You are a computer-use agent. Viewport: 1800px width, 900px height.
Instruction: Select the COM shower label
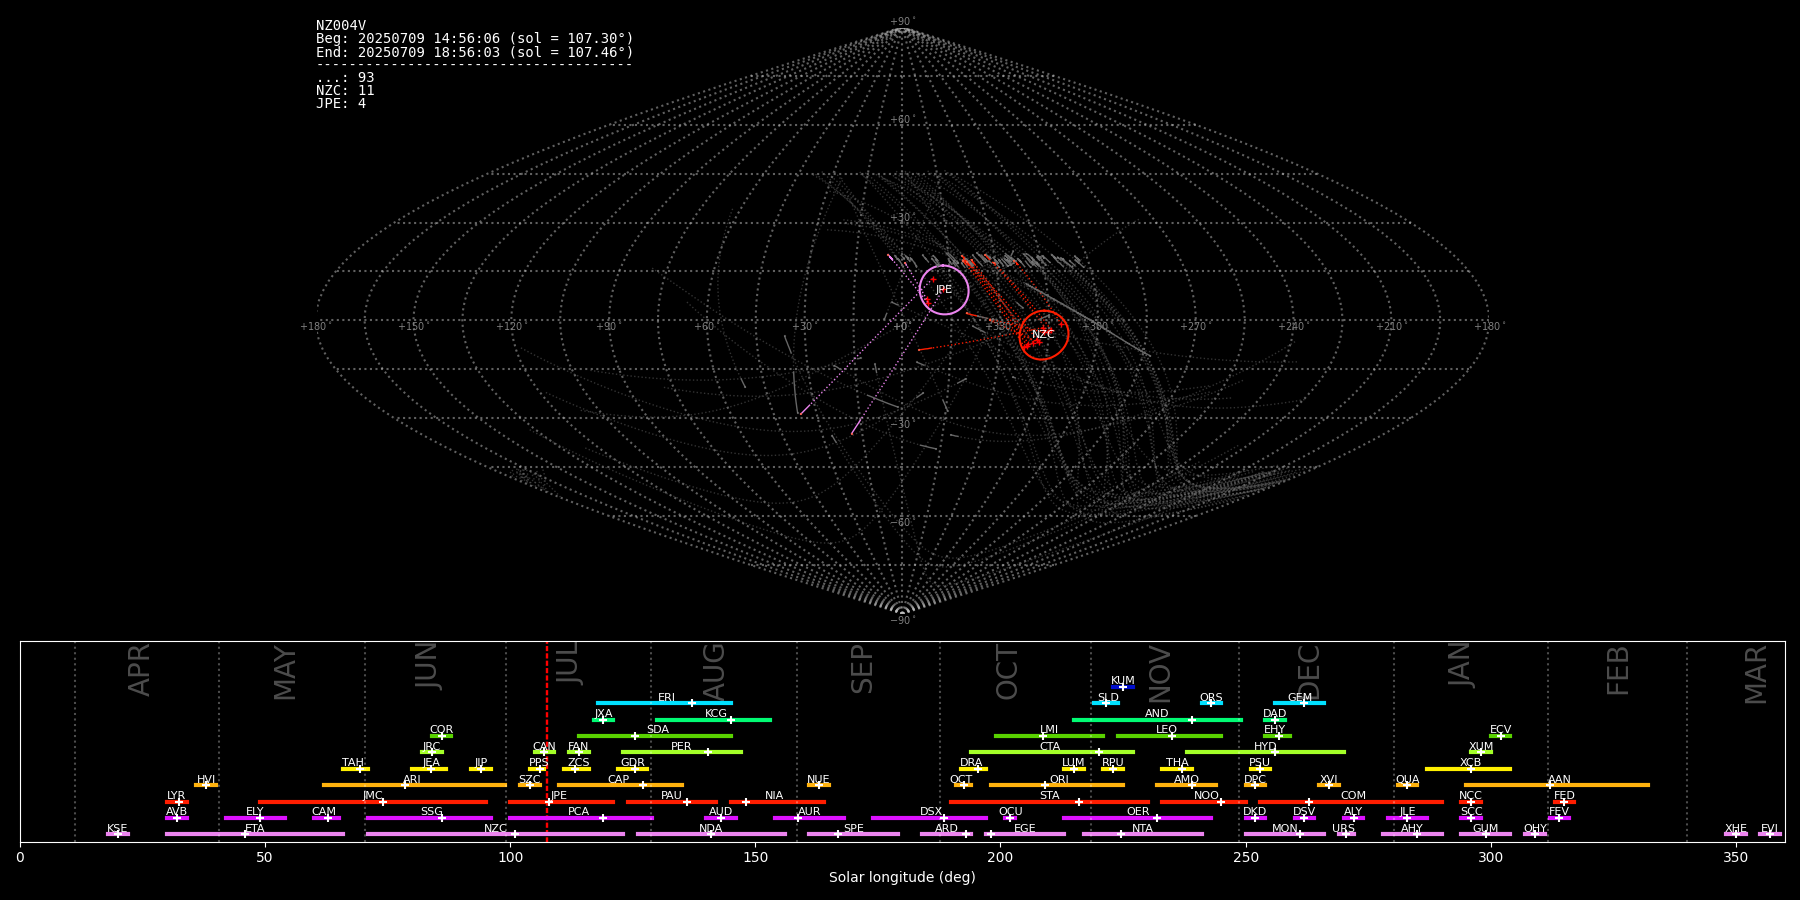click(x=1353, y=796)
